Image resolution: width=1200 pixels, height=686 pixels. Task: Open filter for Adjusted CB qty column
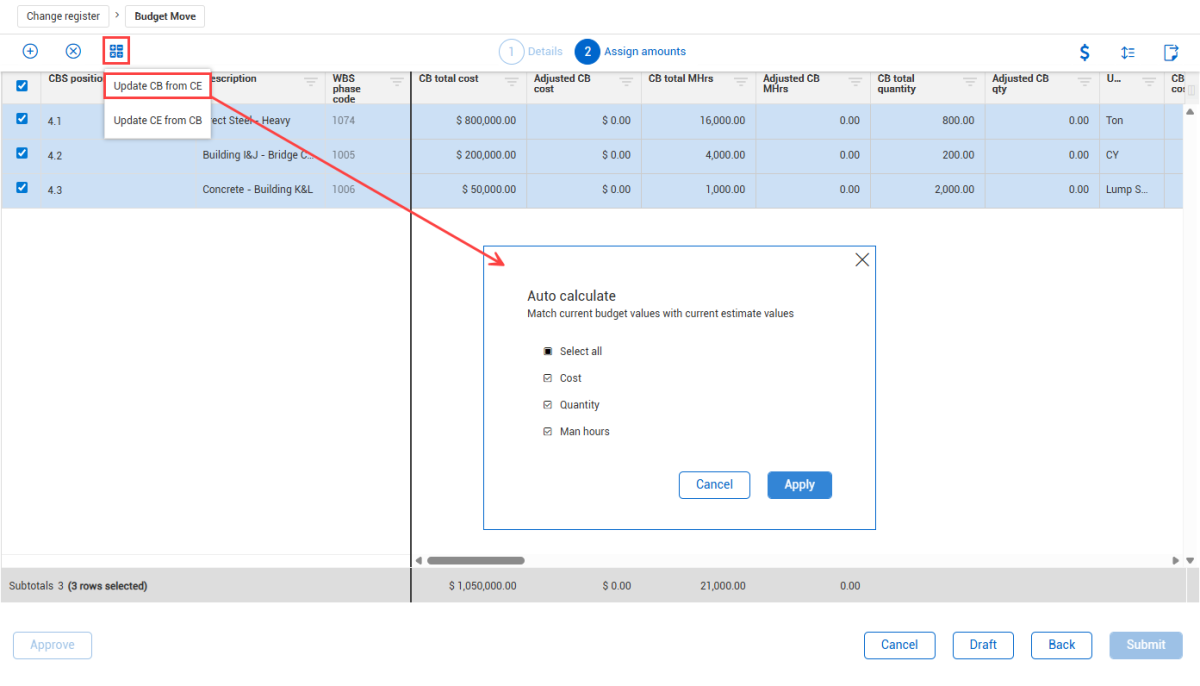[x=1084, y=82]
